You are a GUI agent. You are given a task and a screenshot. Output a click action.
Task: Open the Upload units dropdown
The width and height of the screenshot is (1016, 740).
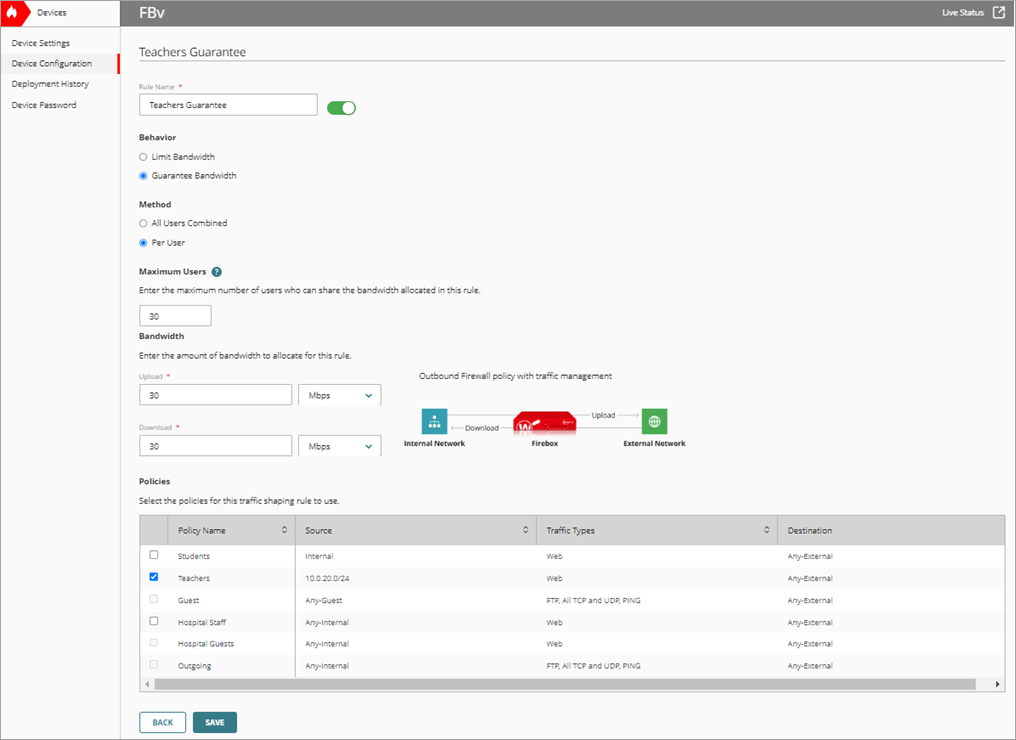click(338, 394)
